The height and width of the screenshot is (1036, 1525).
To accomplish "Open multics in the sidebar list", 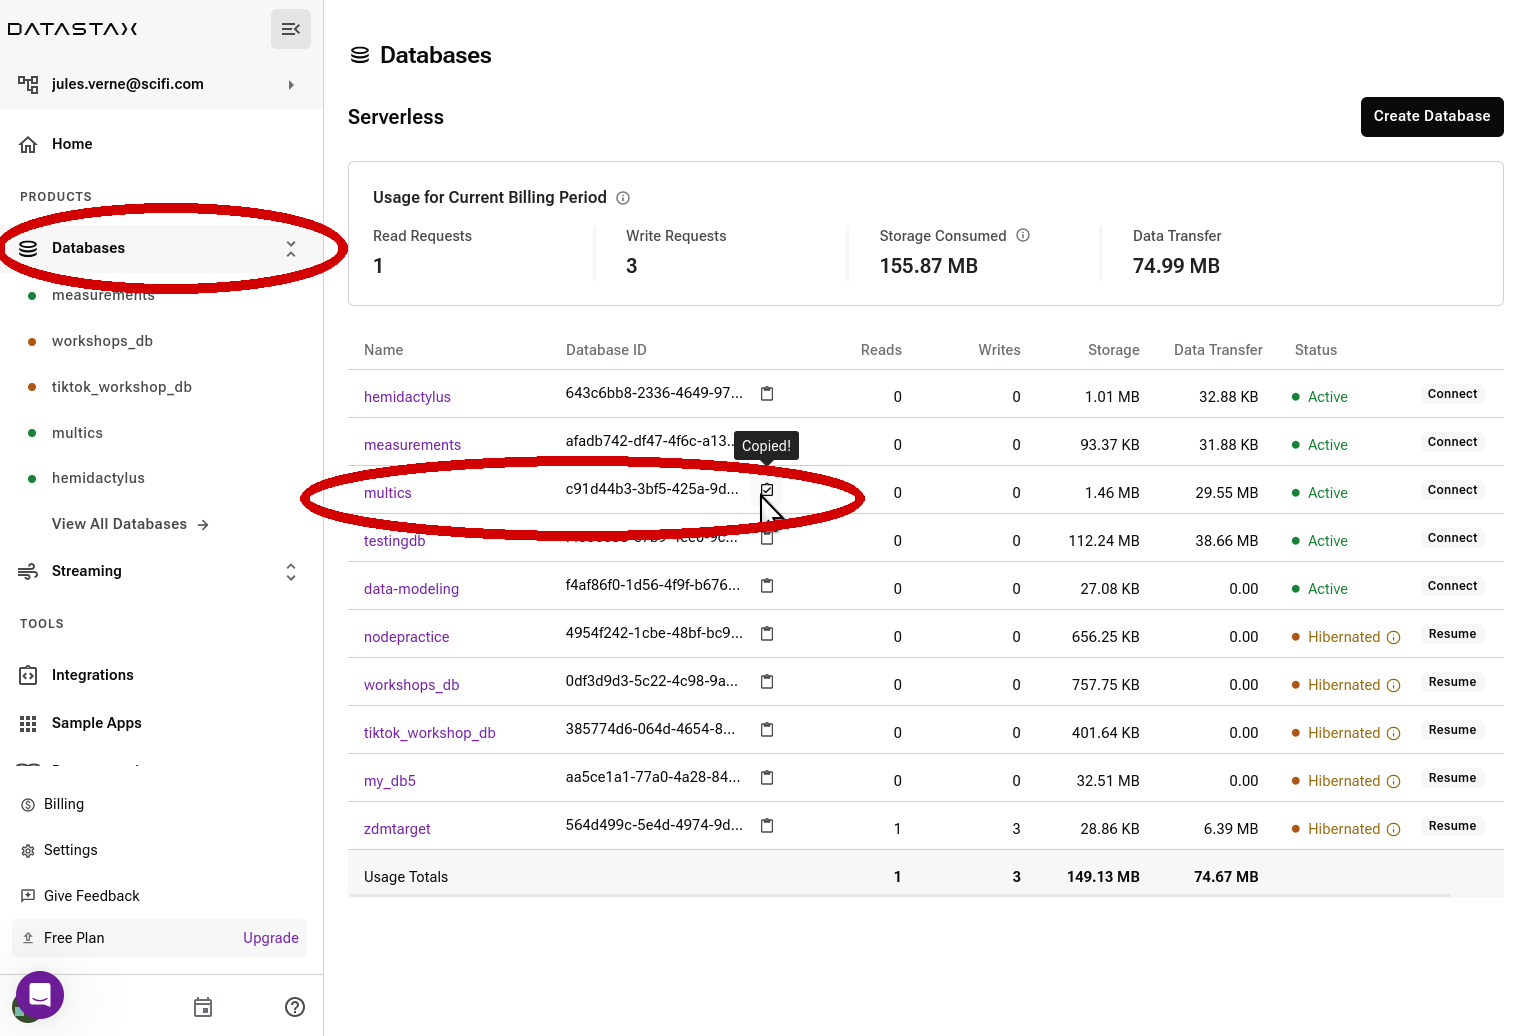I will 77,433.
